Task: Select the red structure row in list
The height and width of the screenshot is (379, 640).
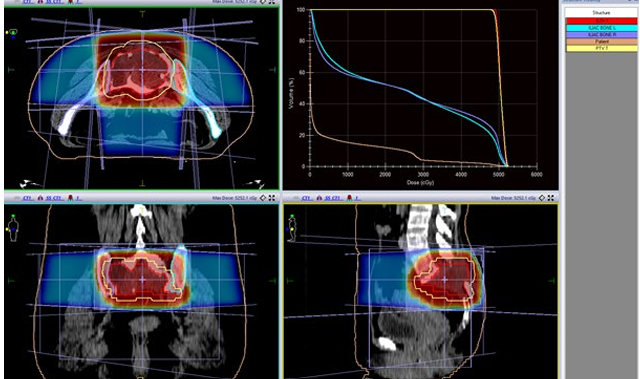Action: click(602, 21)
